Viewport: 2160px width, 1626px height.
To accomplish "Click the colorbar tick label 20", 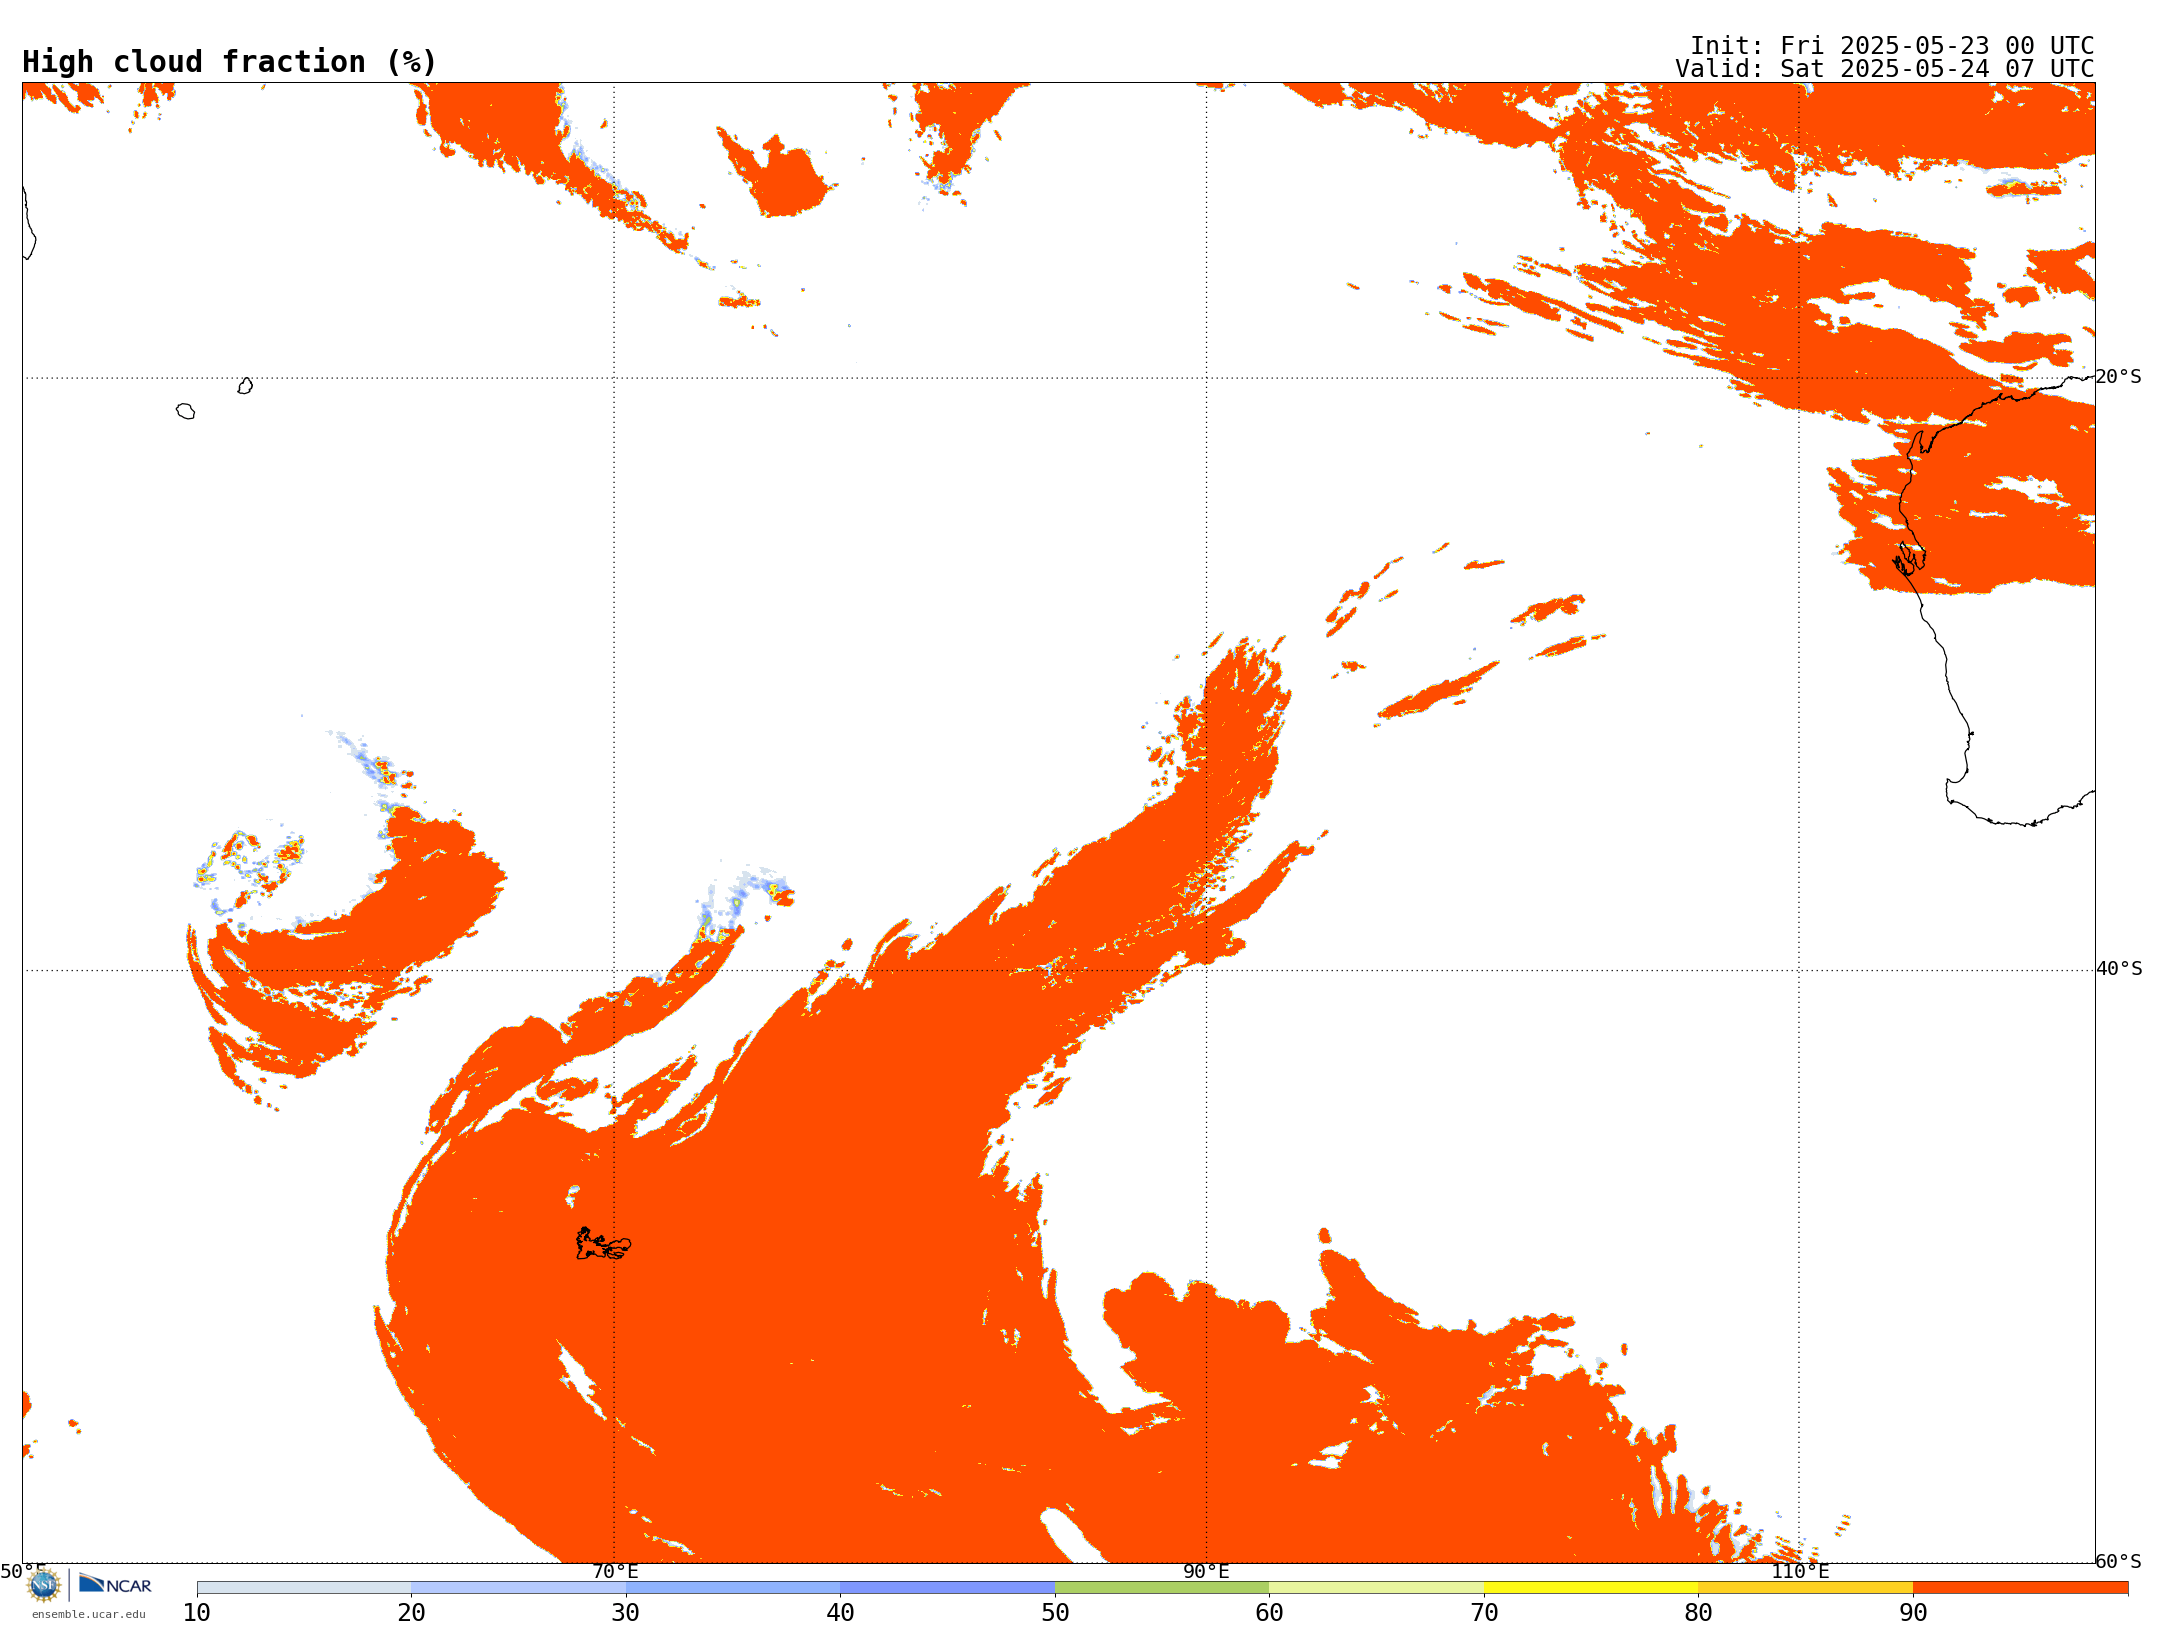I will [411, 1613].
